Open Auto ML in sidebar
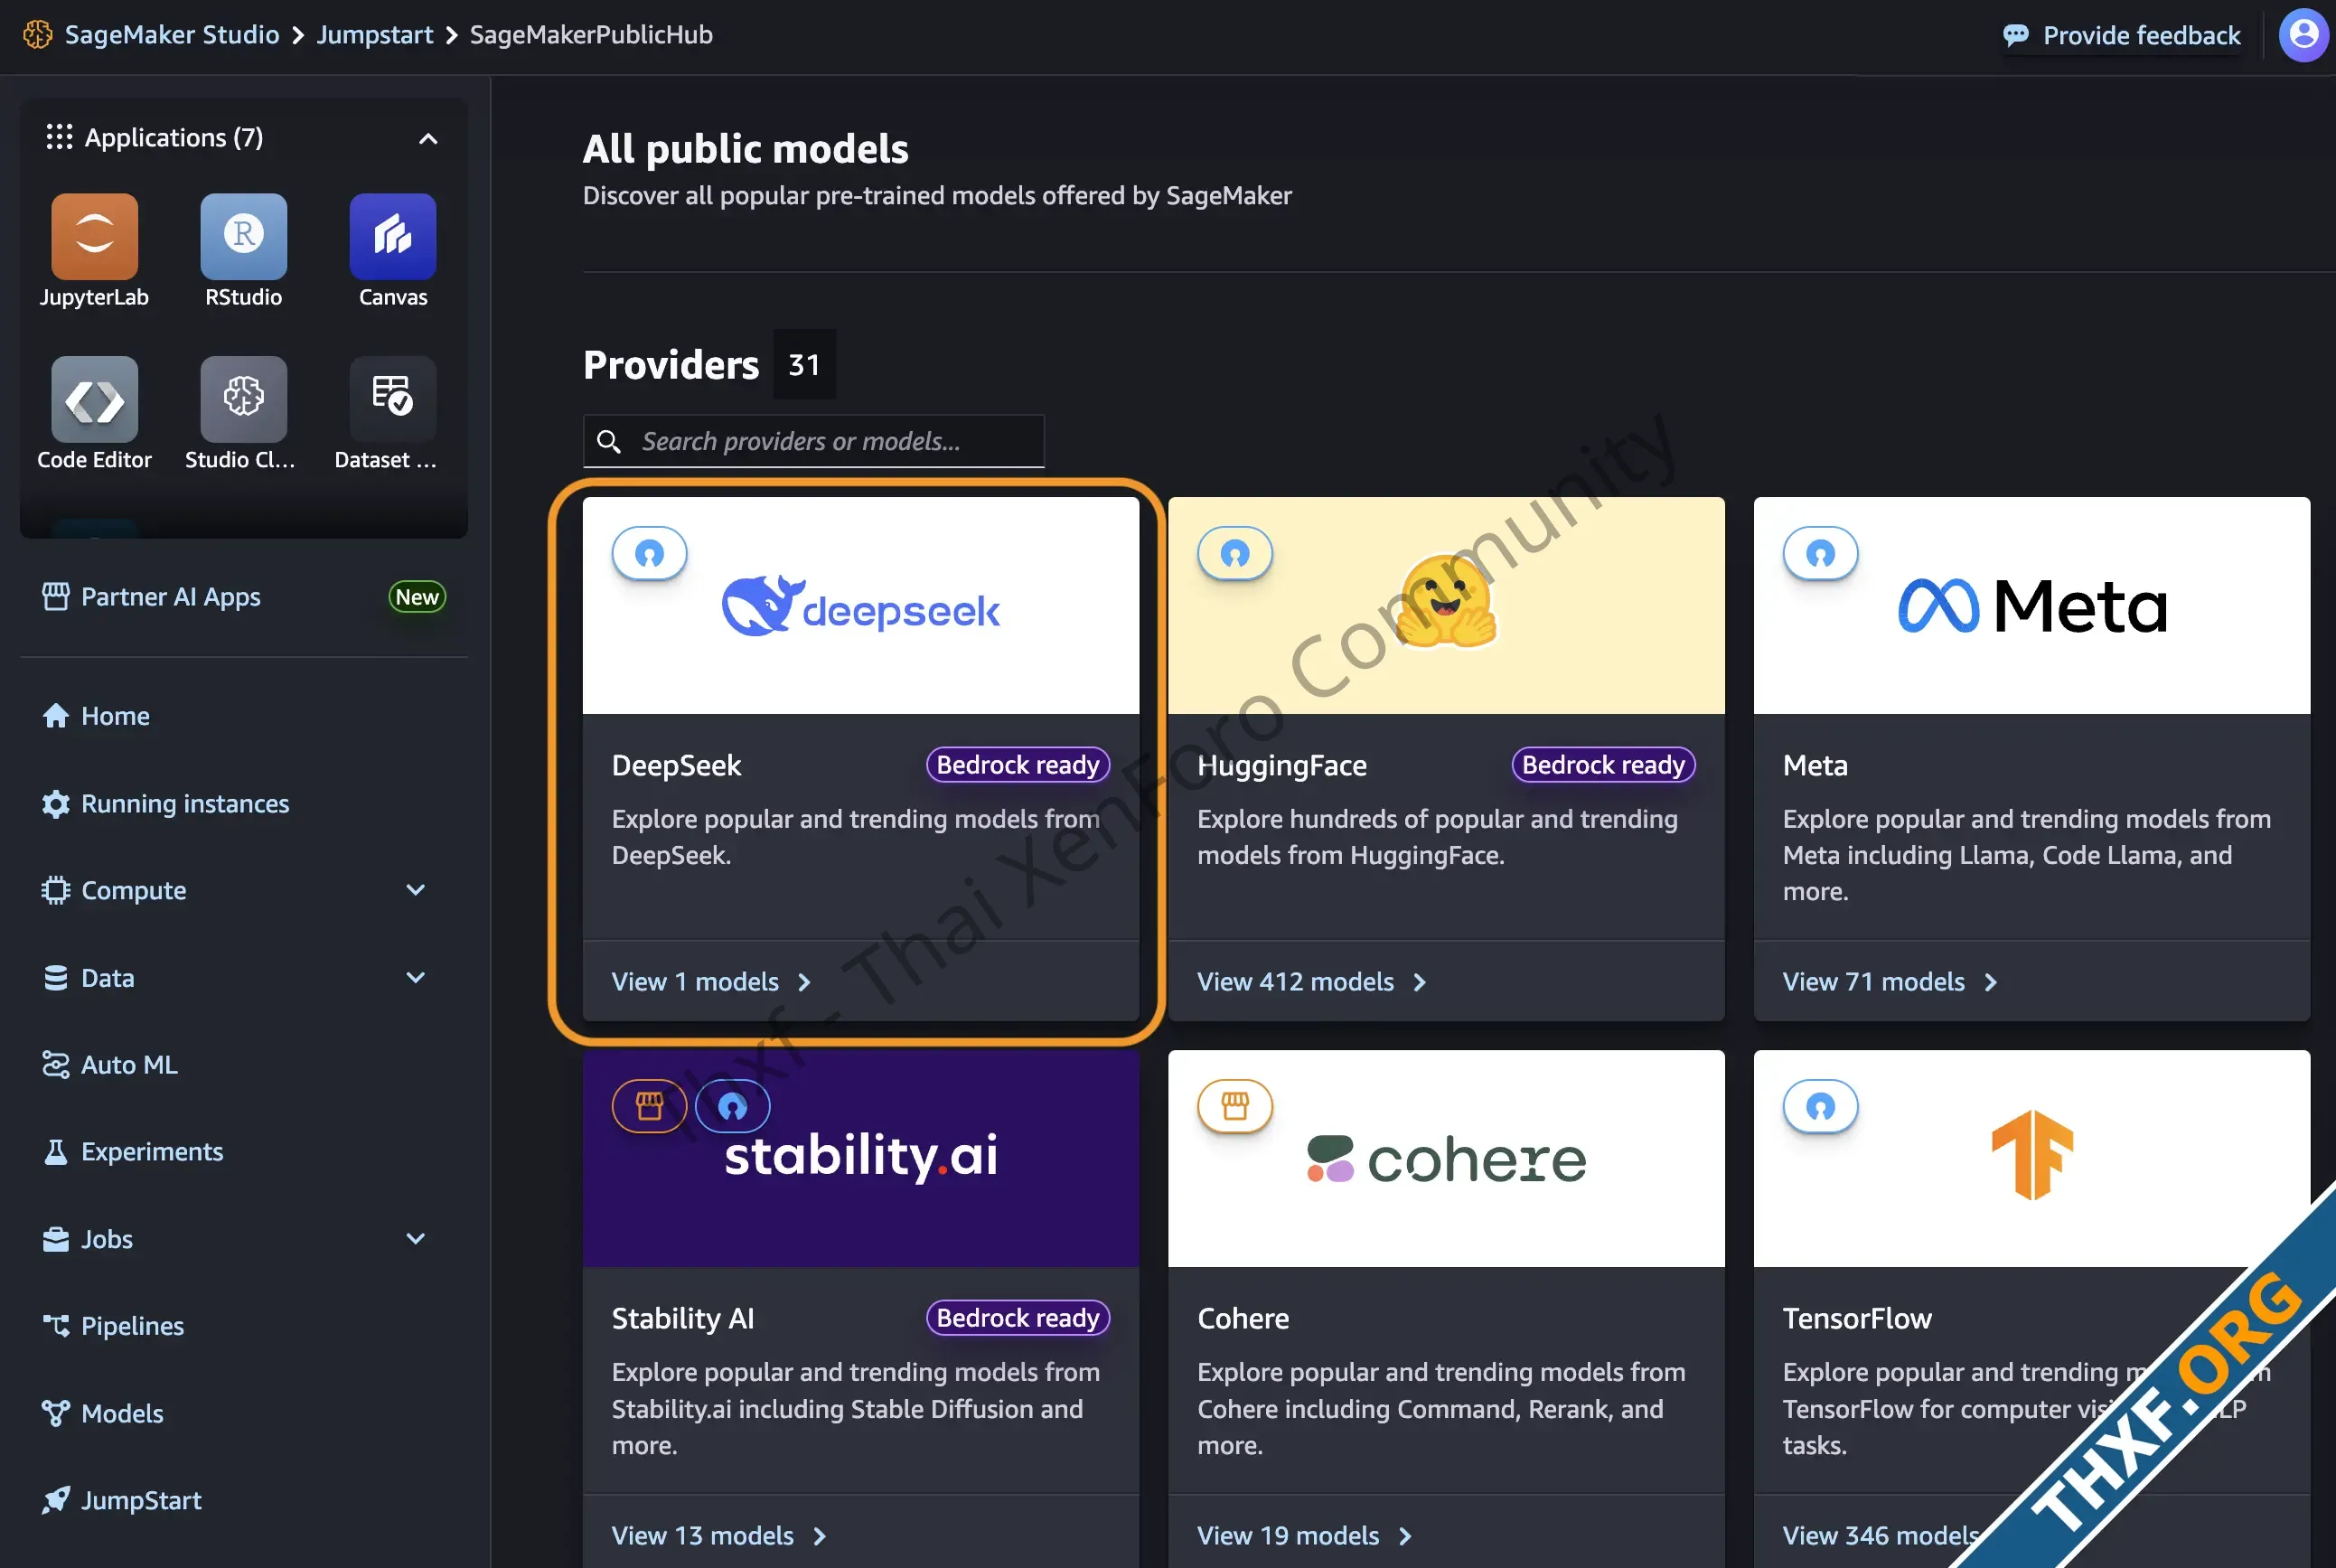Image resolution: width=2336 pixels, height=1568 pixels. point(129,1065)
